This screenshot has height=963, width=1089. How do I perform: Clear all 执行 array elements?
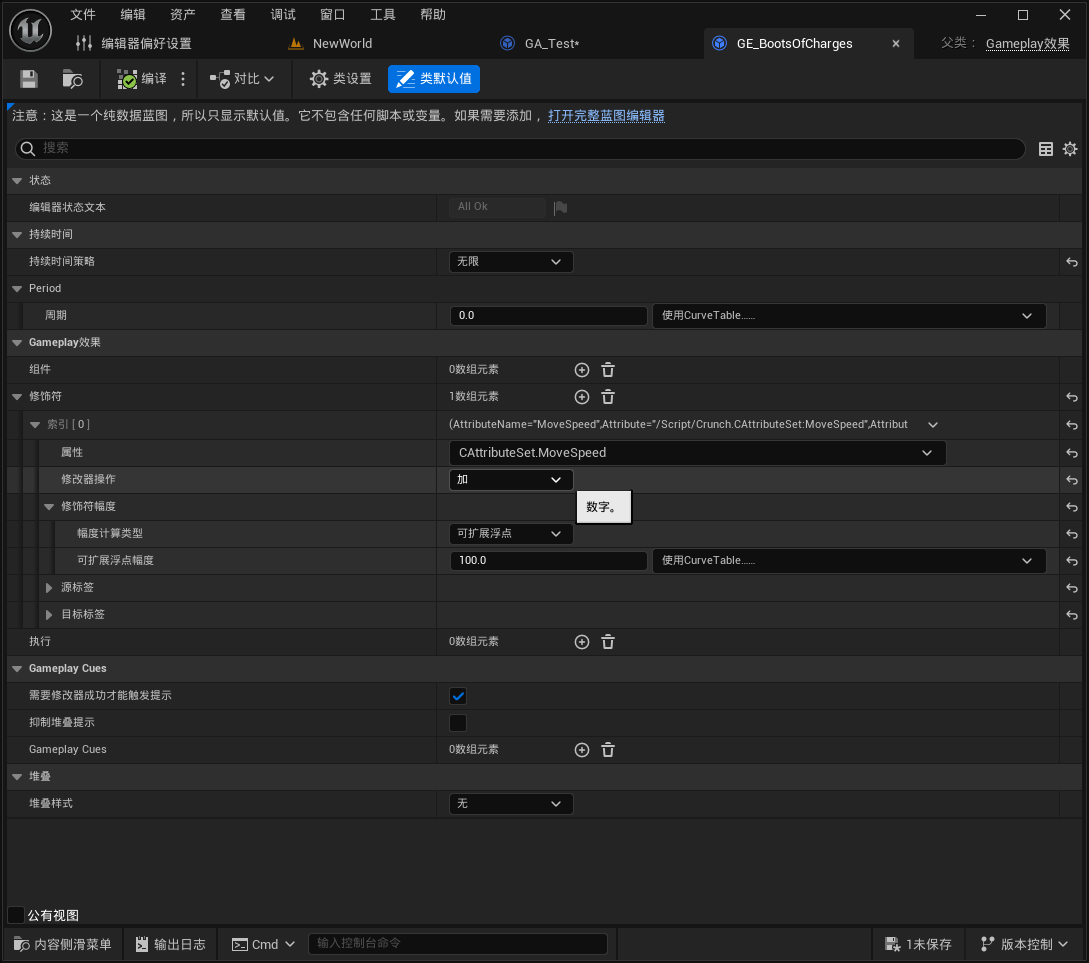tap(608, 642)
